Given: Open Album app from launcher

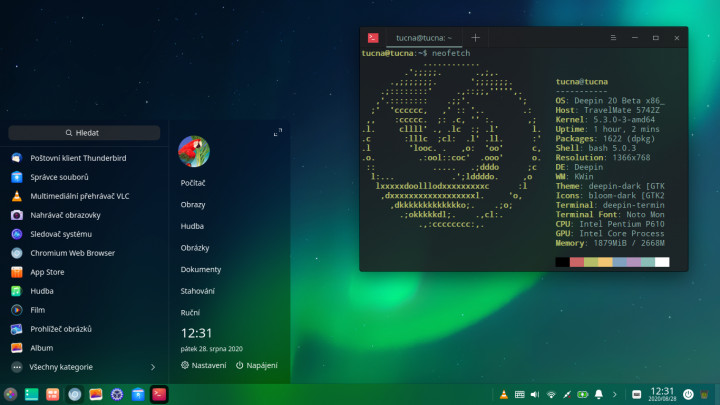Looking at the screenshot, I should [x=84, y=348].
